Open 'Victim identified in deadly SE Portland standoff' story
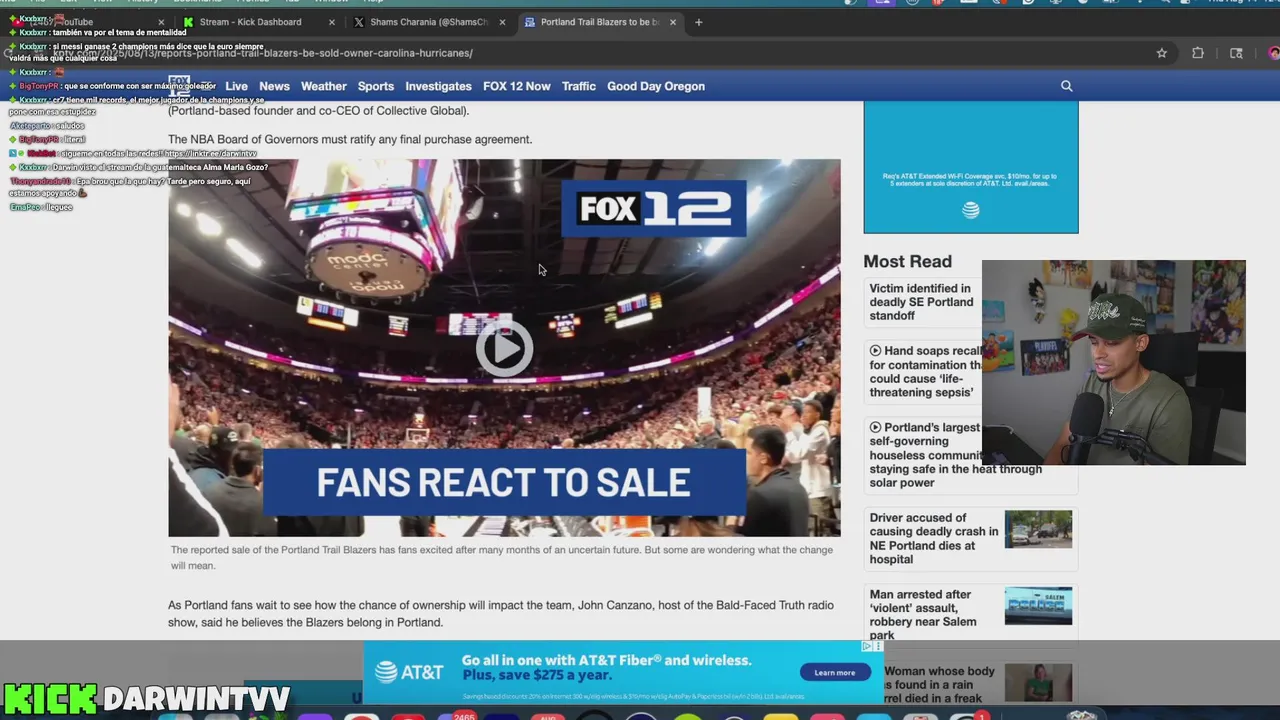This screenshot has width=1280, height=720. pyautogui.click(x=921, y=302)
